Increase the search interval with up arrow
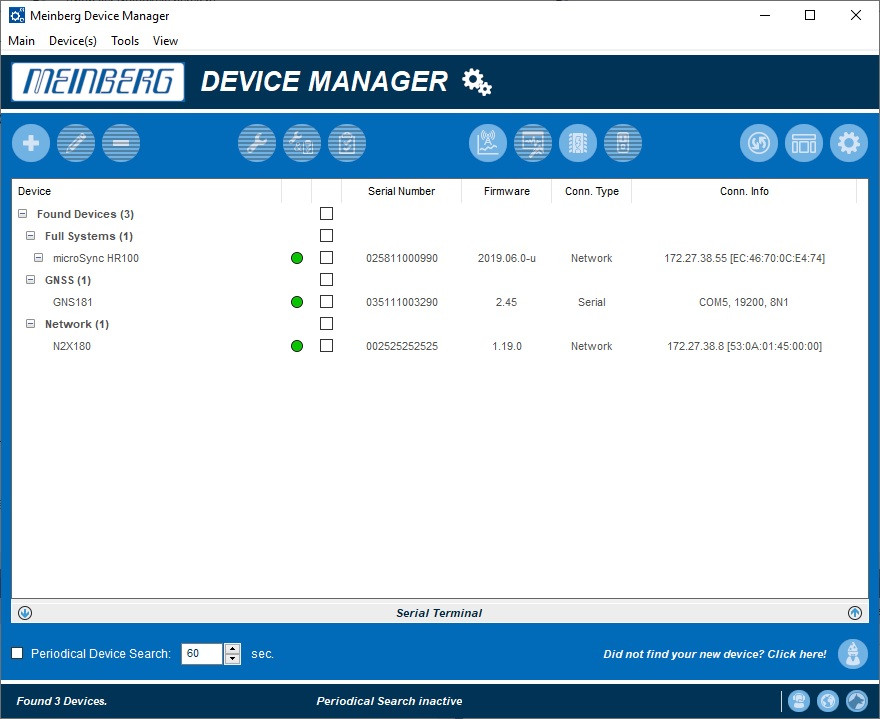The height and width of the screenshot is (719, 880). click(x=233, y=649)
